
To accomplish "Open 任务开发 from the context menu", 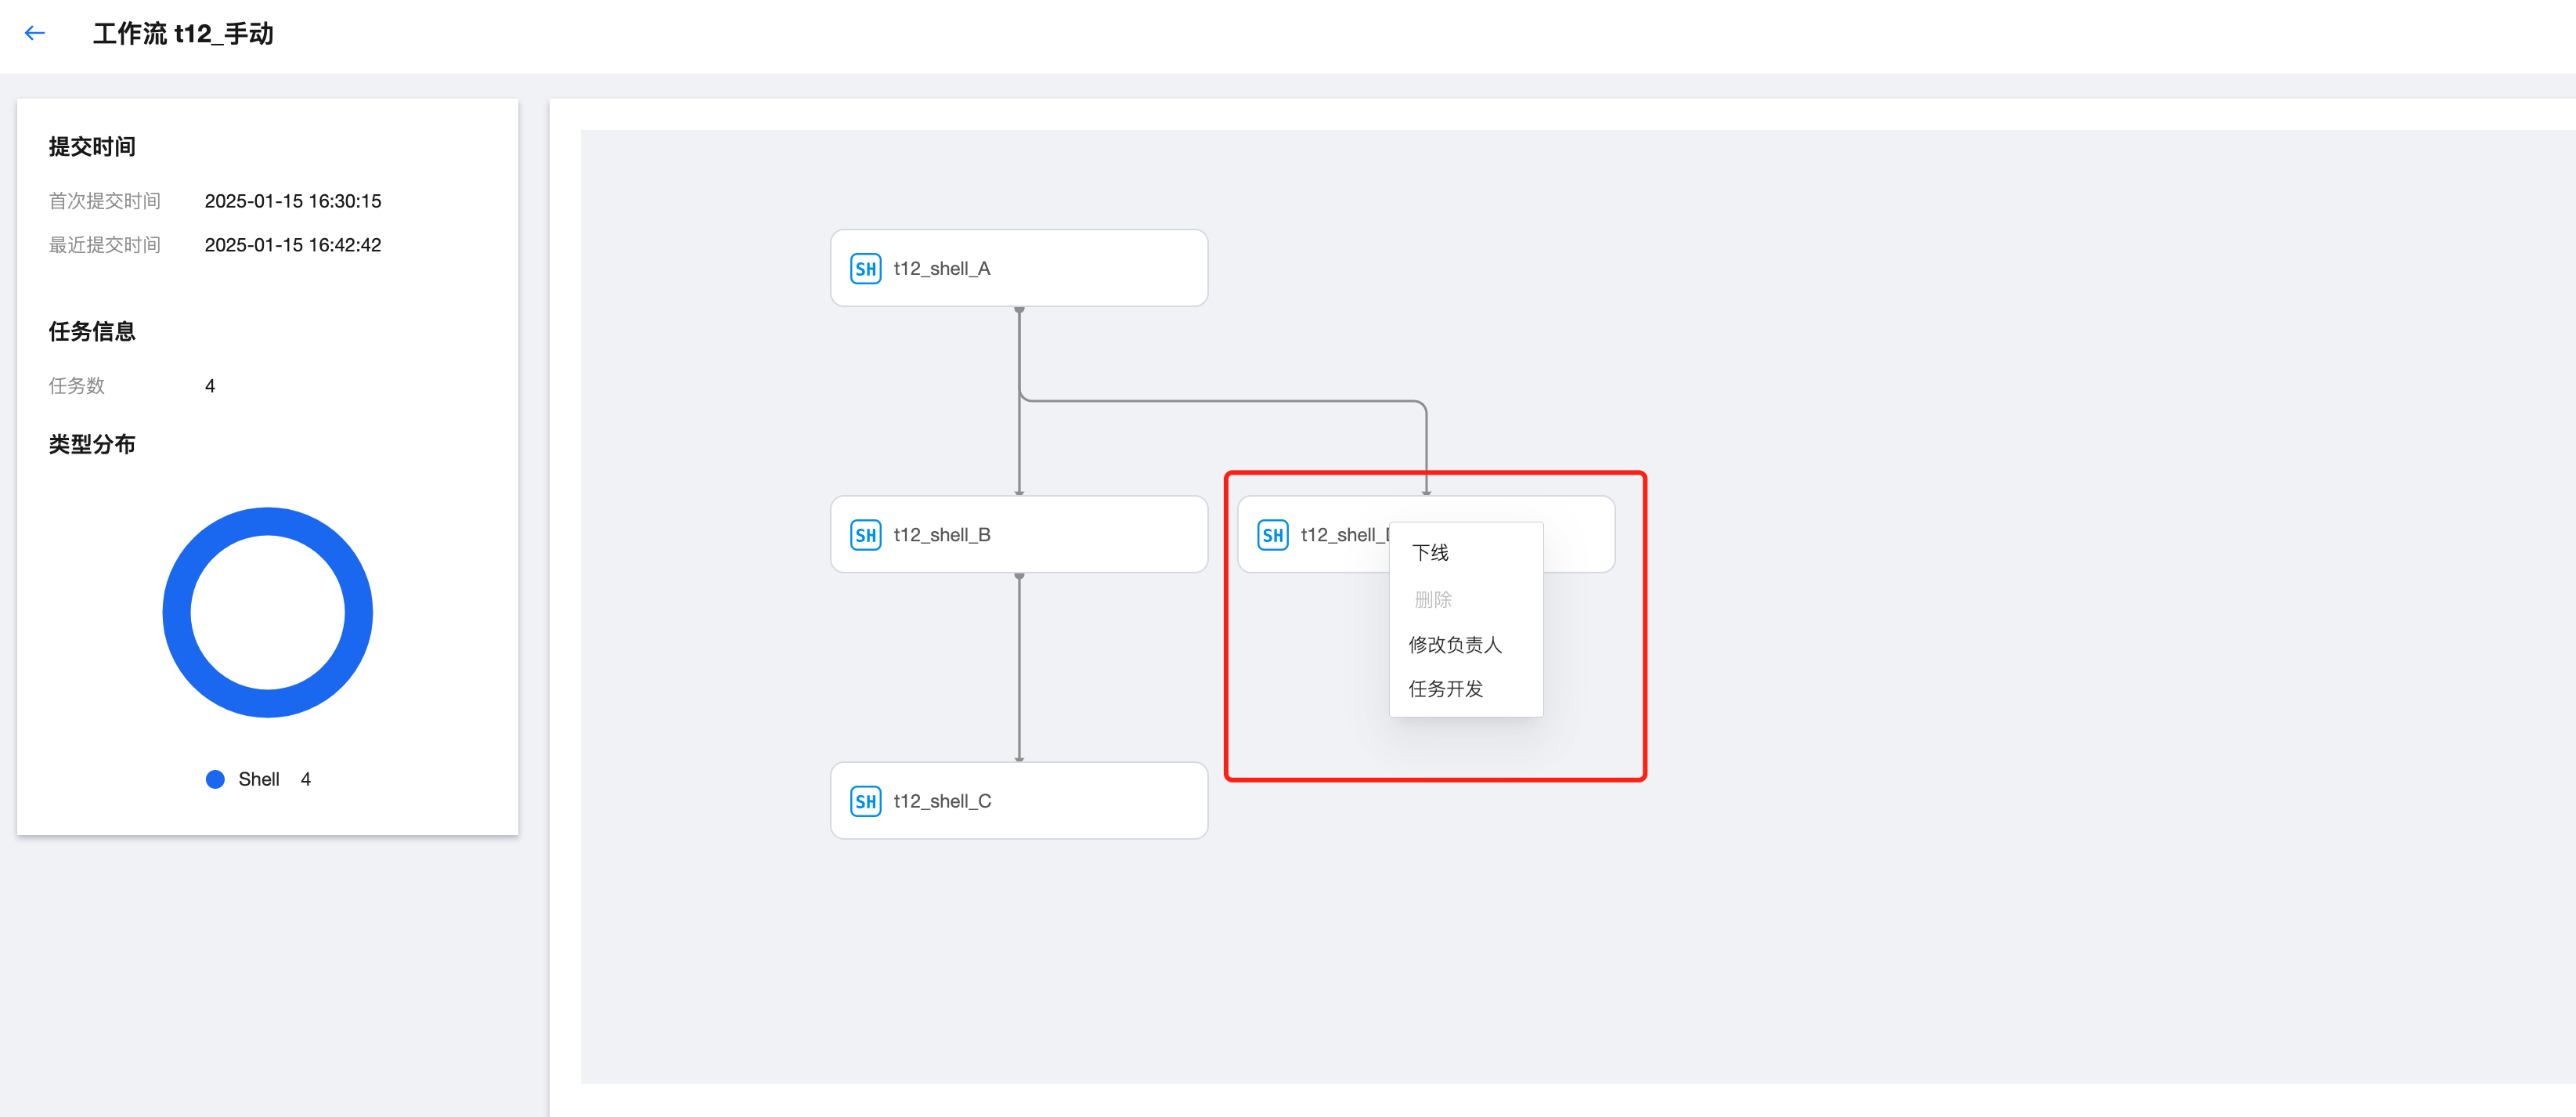I will tap(1446, 689).
